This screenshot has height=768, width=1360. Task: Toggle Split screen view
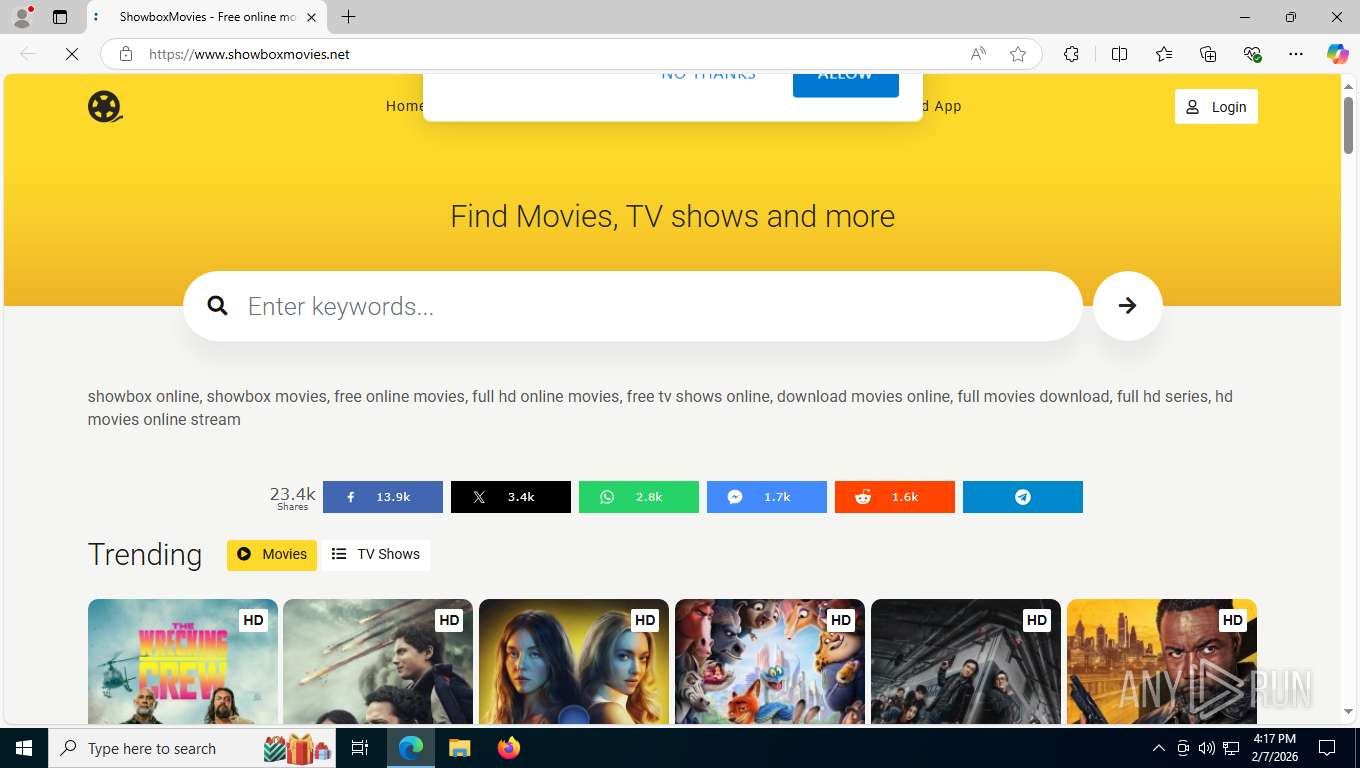(x=1119, y=54)
